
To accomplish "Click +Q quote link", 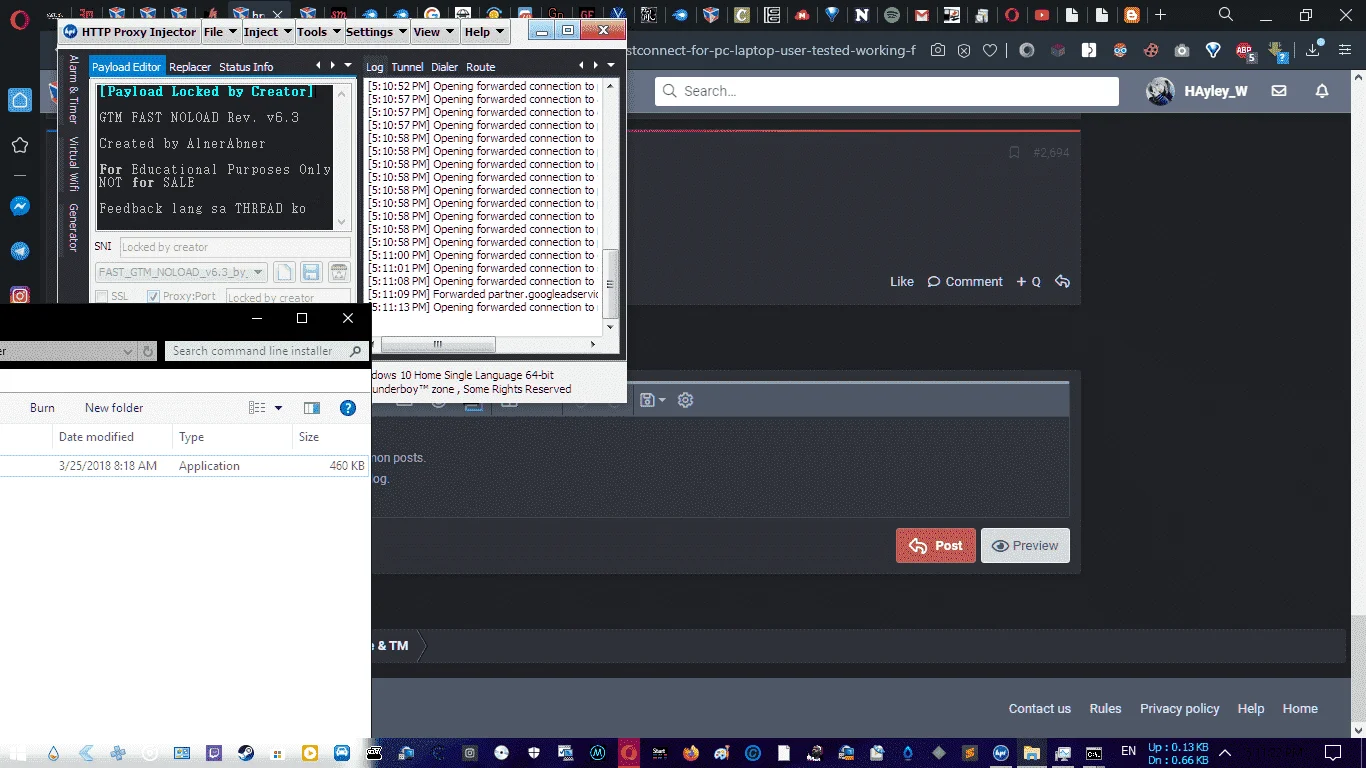I will tap(1029, 282).
